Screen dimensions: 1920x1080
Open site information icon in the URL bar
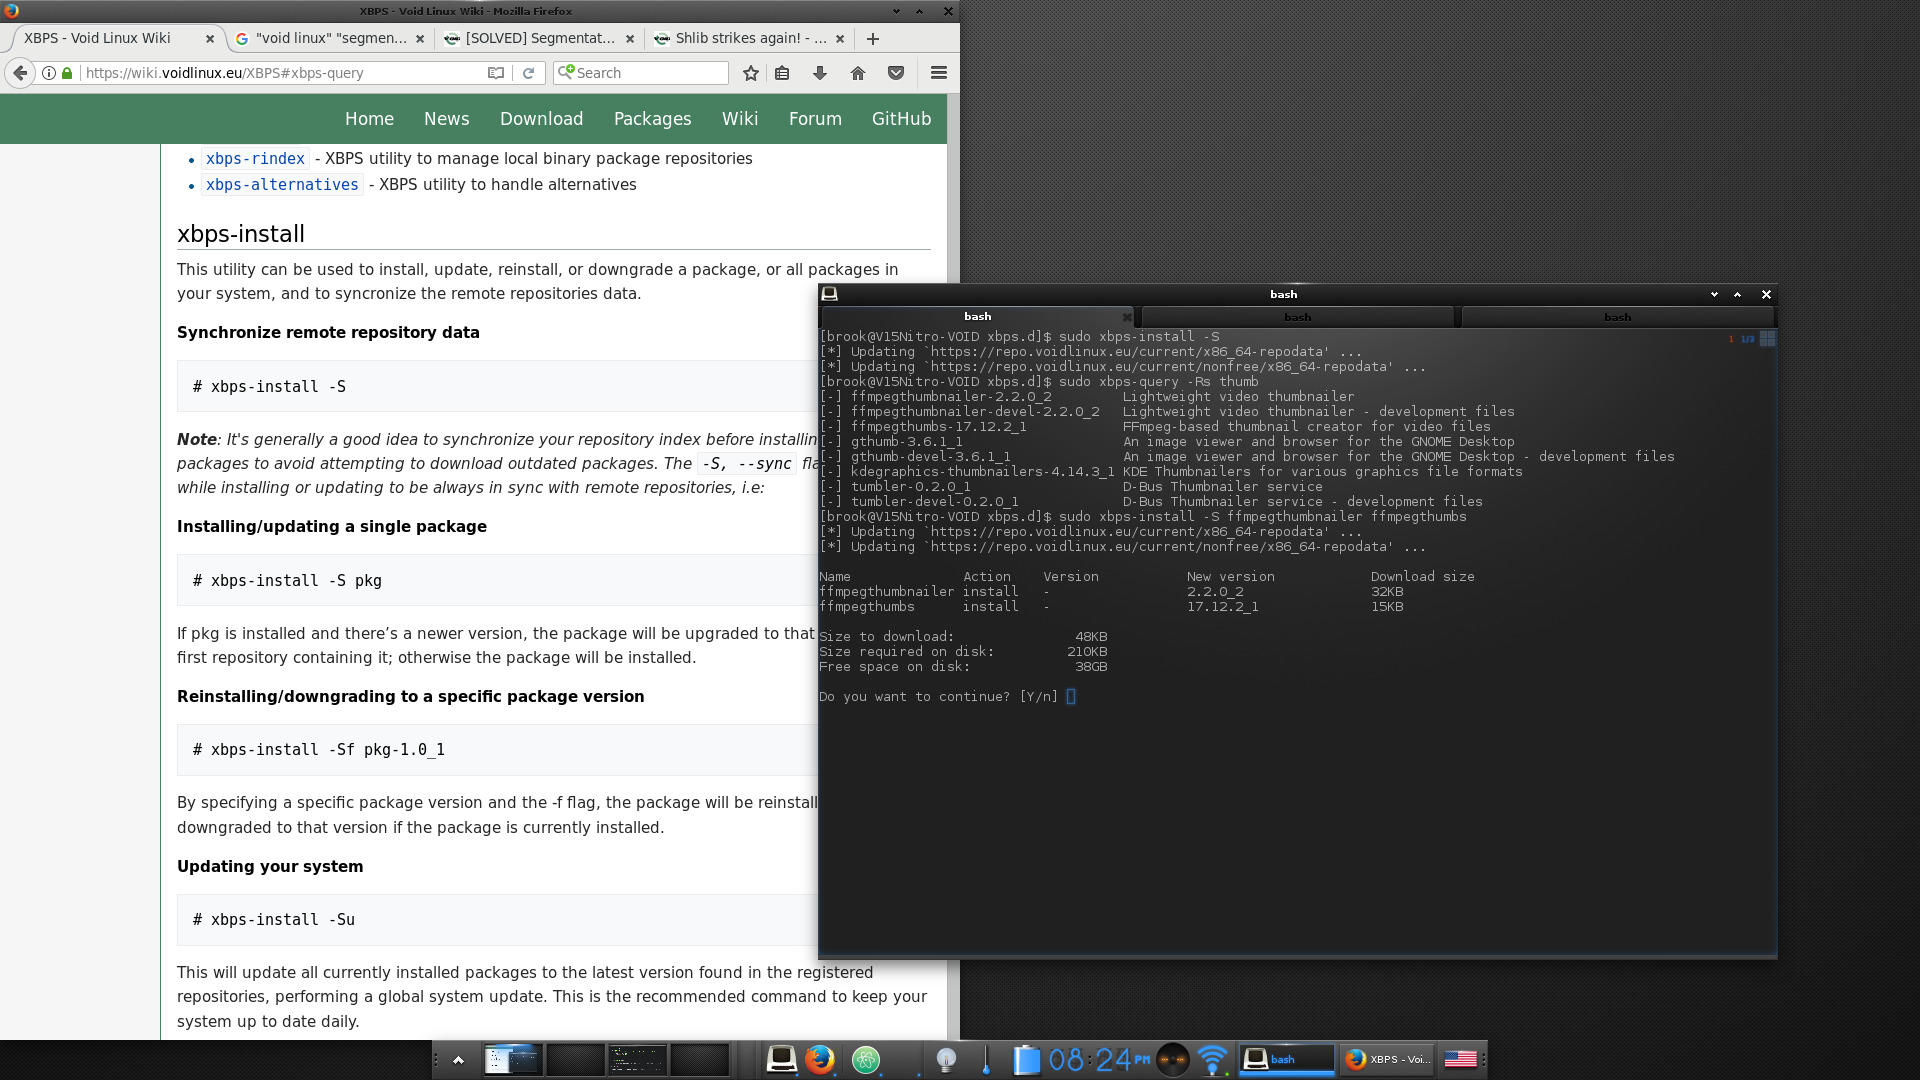coord(48,73)
